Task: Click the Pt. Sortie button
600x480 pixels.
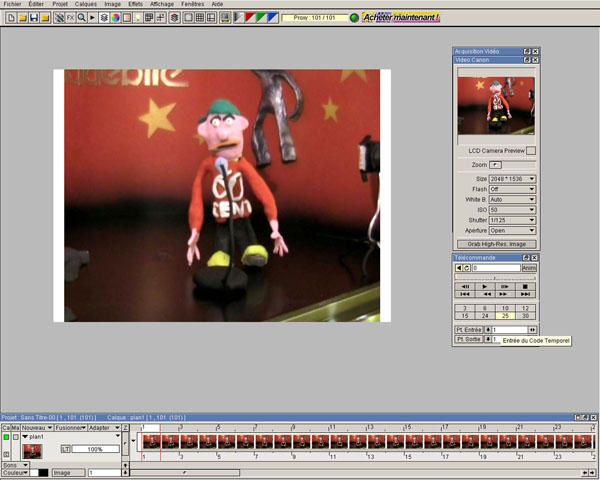Action: tap(469, 339)
